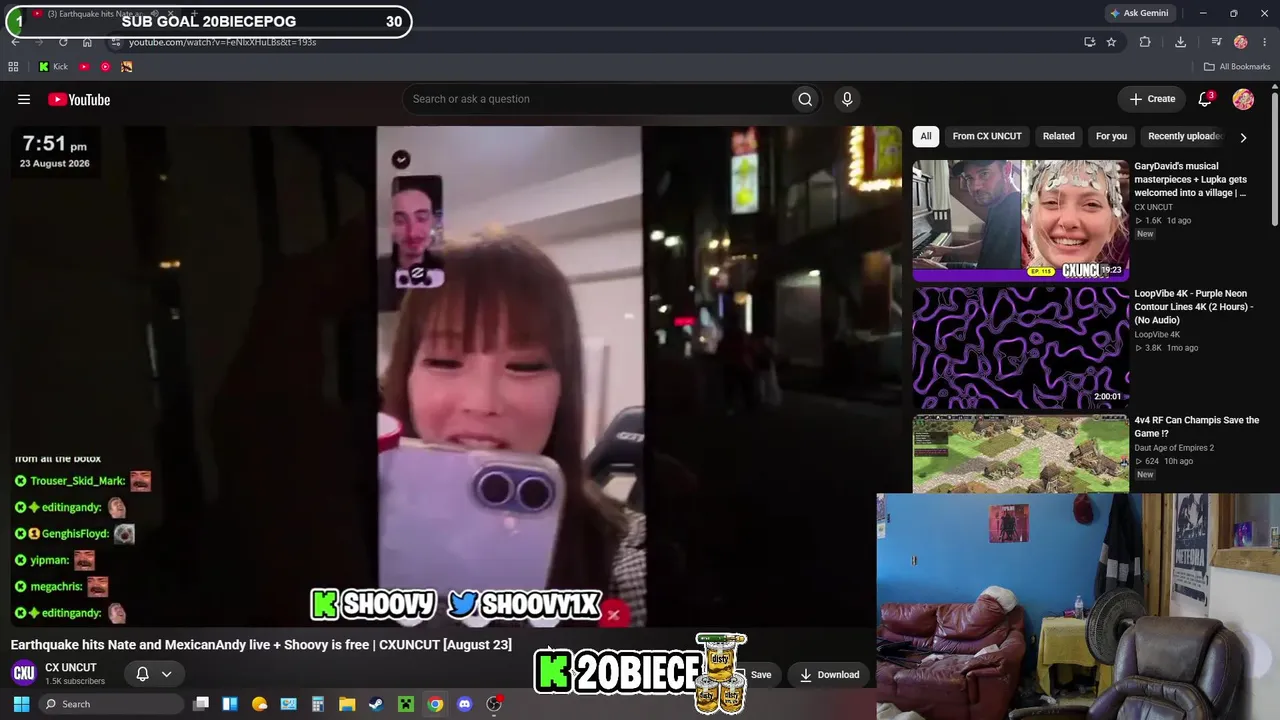The width and height of the screenshot is (1280, 720).
Task: Open Chrome media controls icon
Action: (1216, 42)
